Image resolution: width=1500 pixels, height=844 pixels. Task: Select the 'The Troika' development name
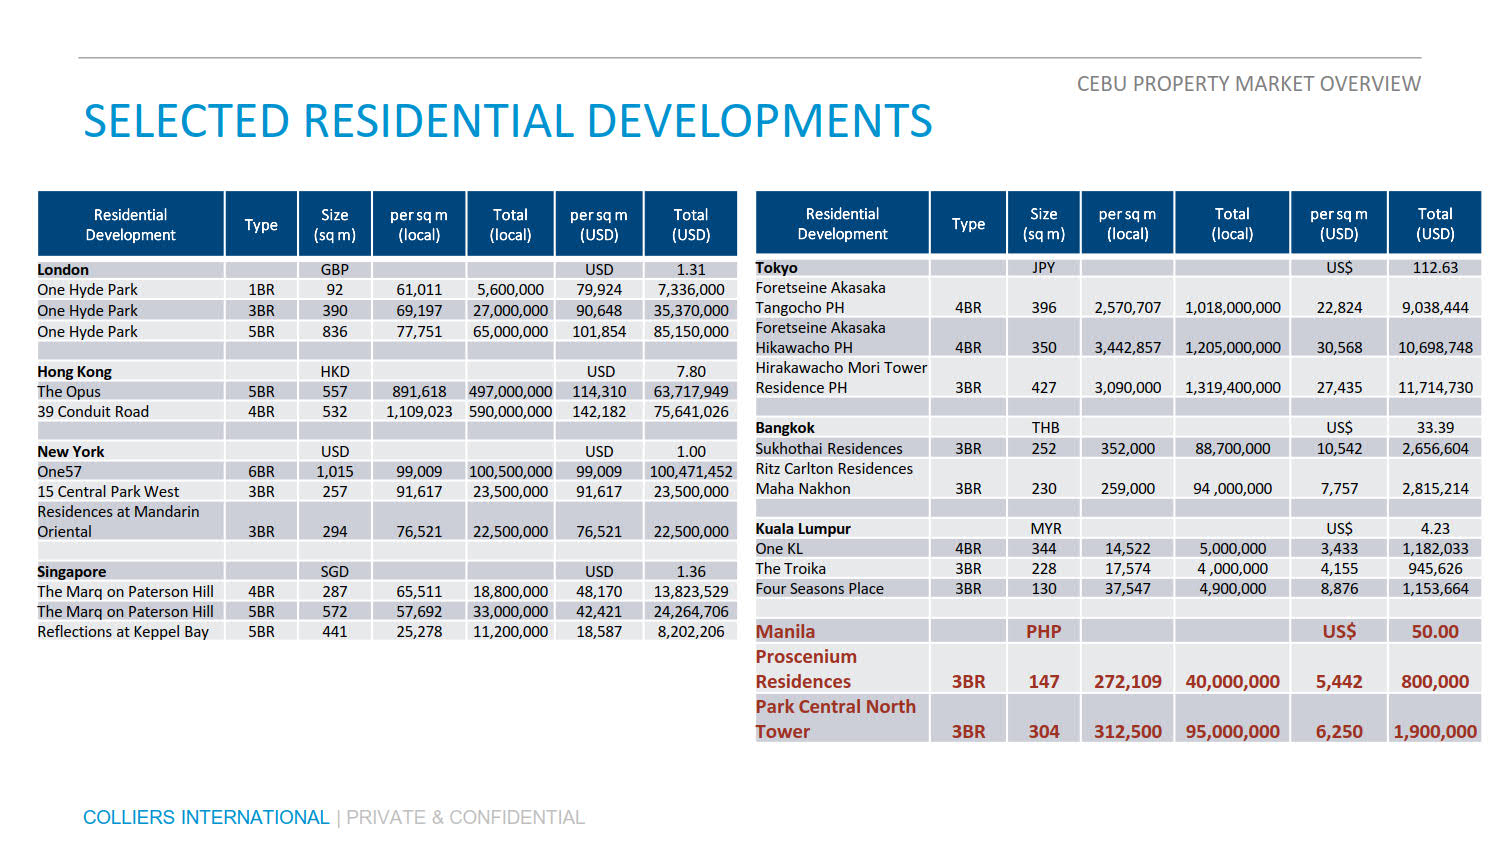(790, 569)
